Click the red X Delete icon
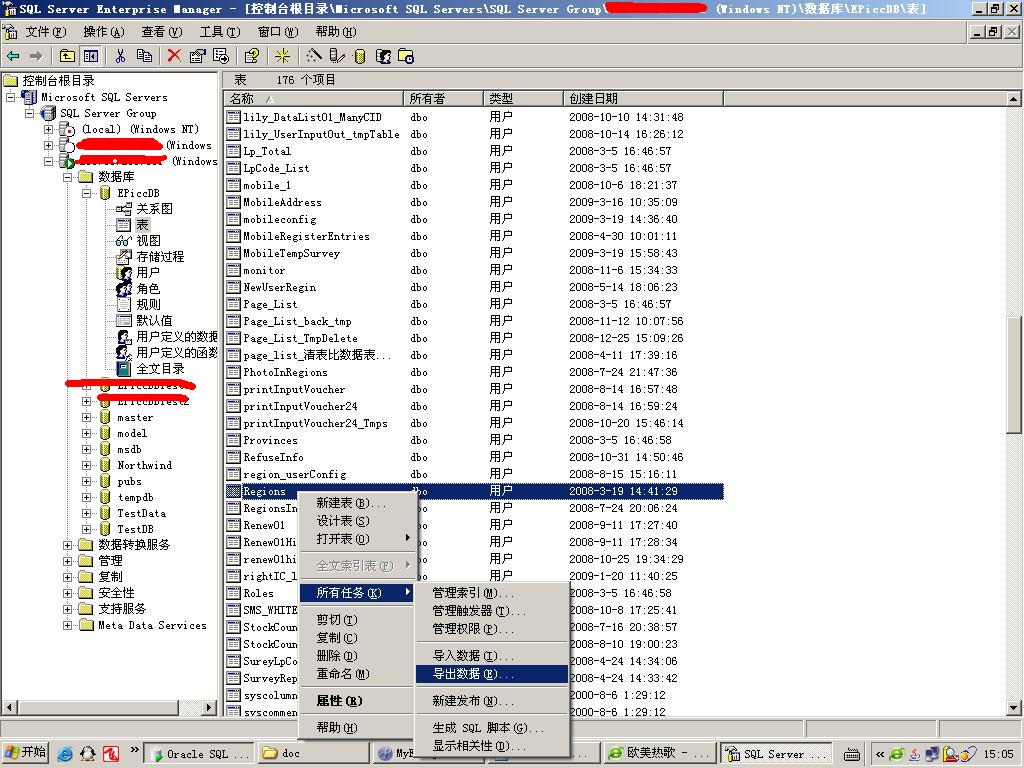 (x=174, y=56)
